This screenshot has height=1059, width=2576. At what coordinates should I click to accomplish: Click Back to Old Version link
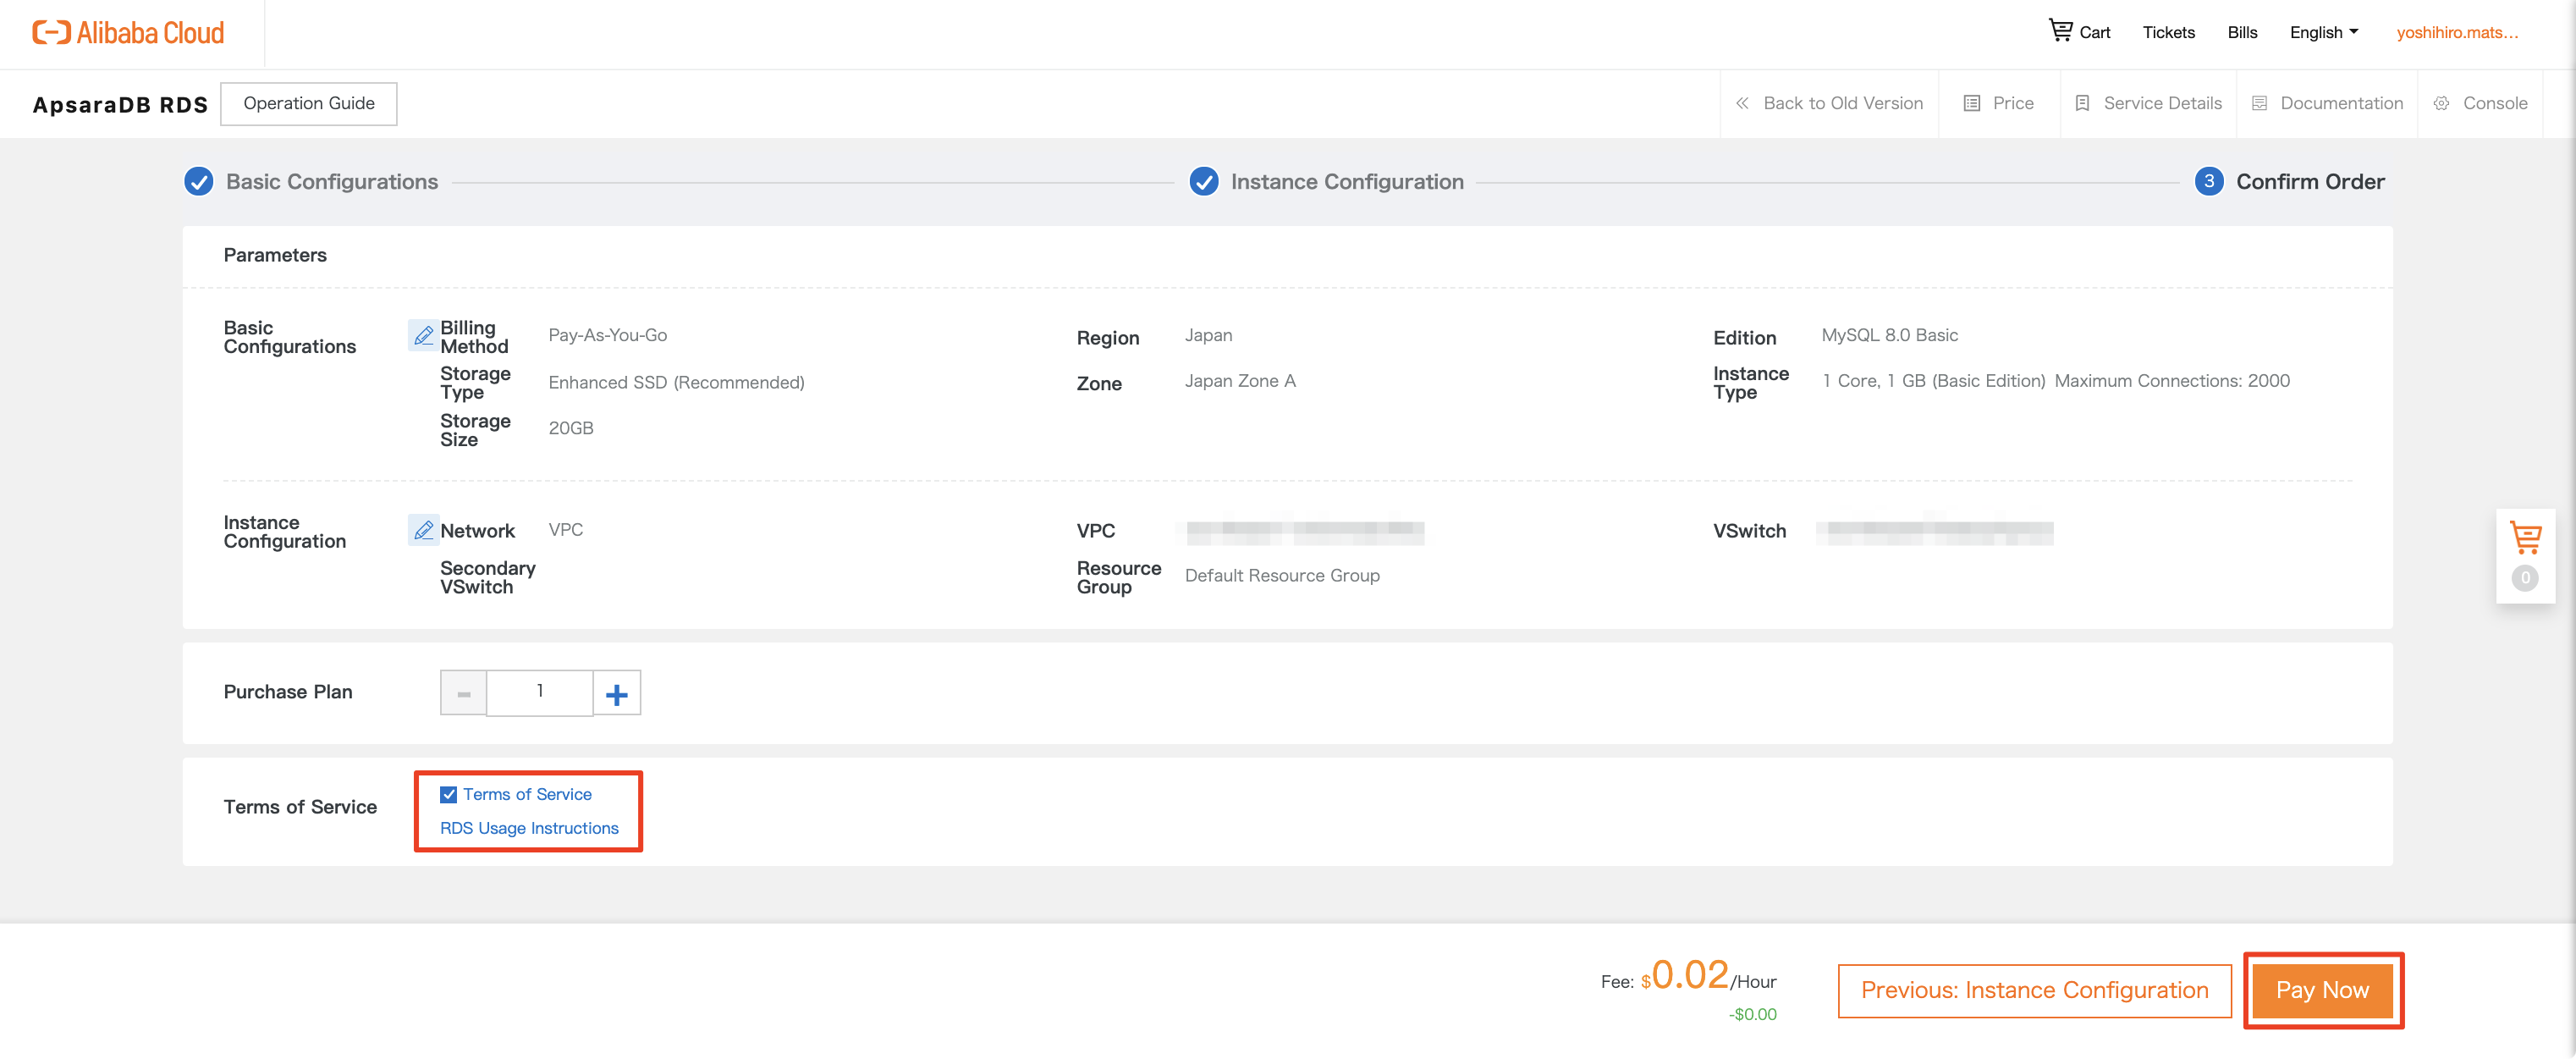click(1842, 103)
